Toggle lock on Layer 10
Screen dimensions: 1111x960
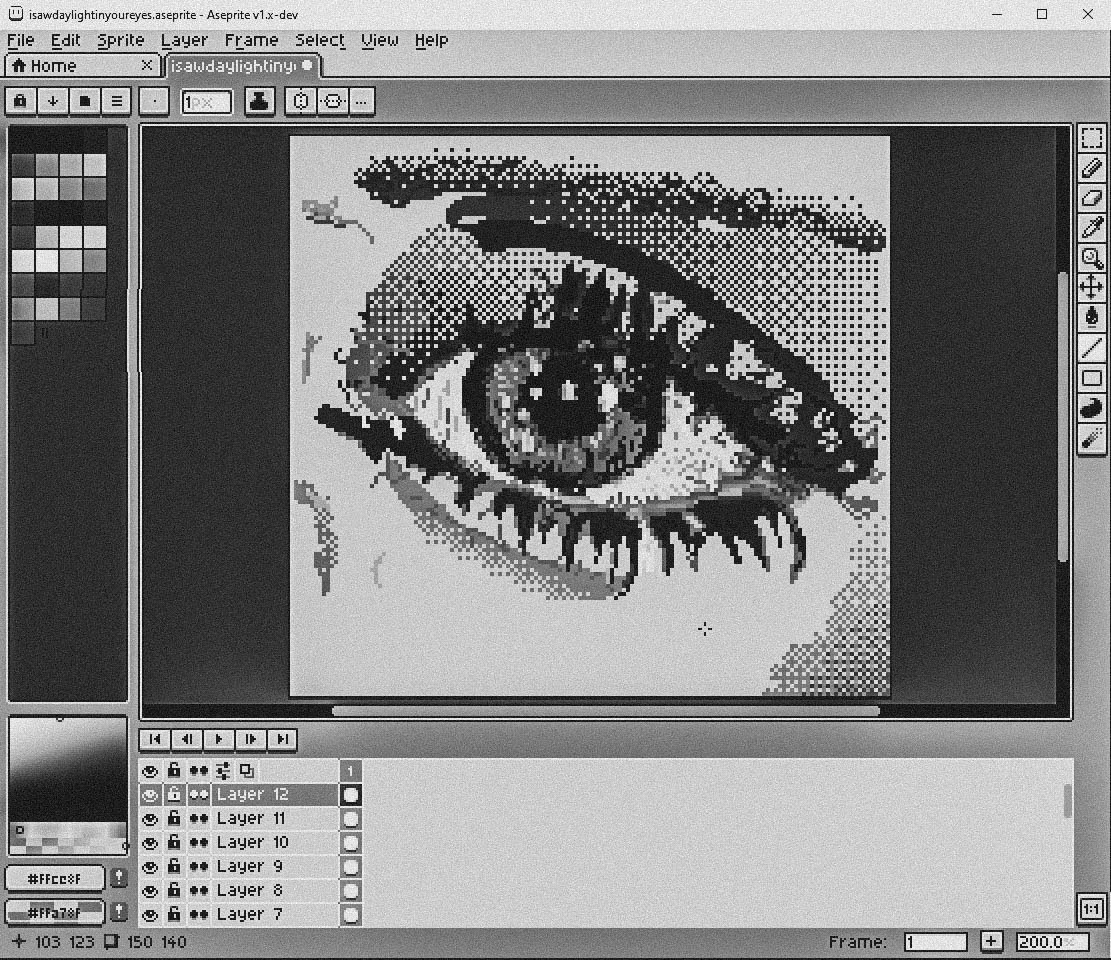tap(174, 843)
